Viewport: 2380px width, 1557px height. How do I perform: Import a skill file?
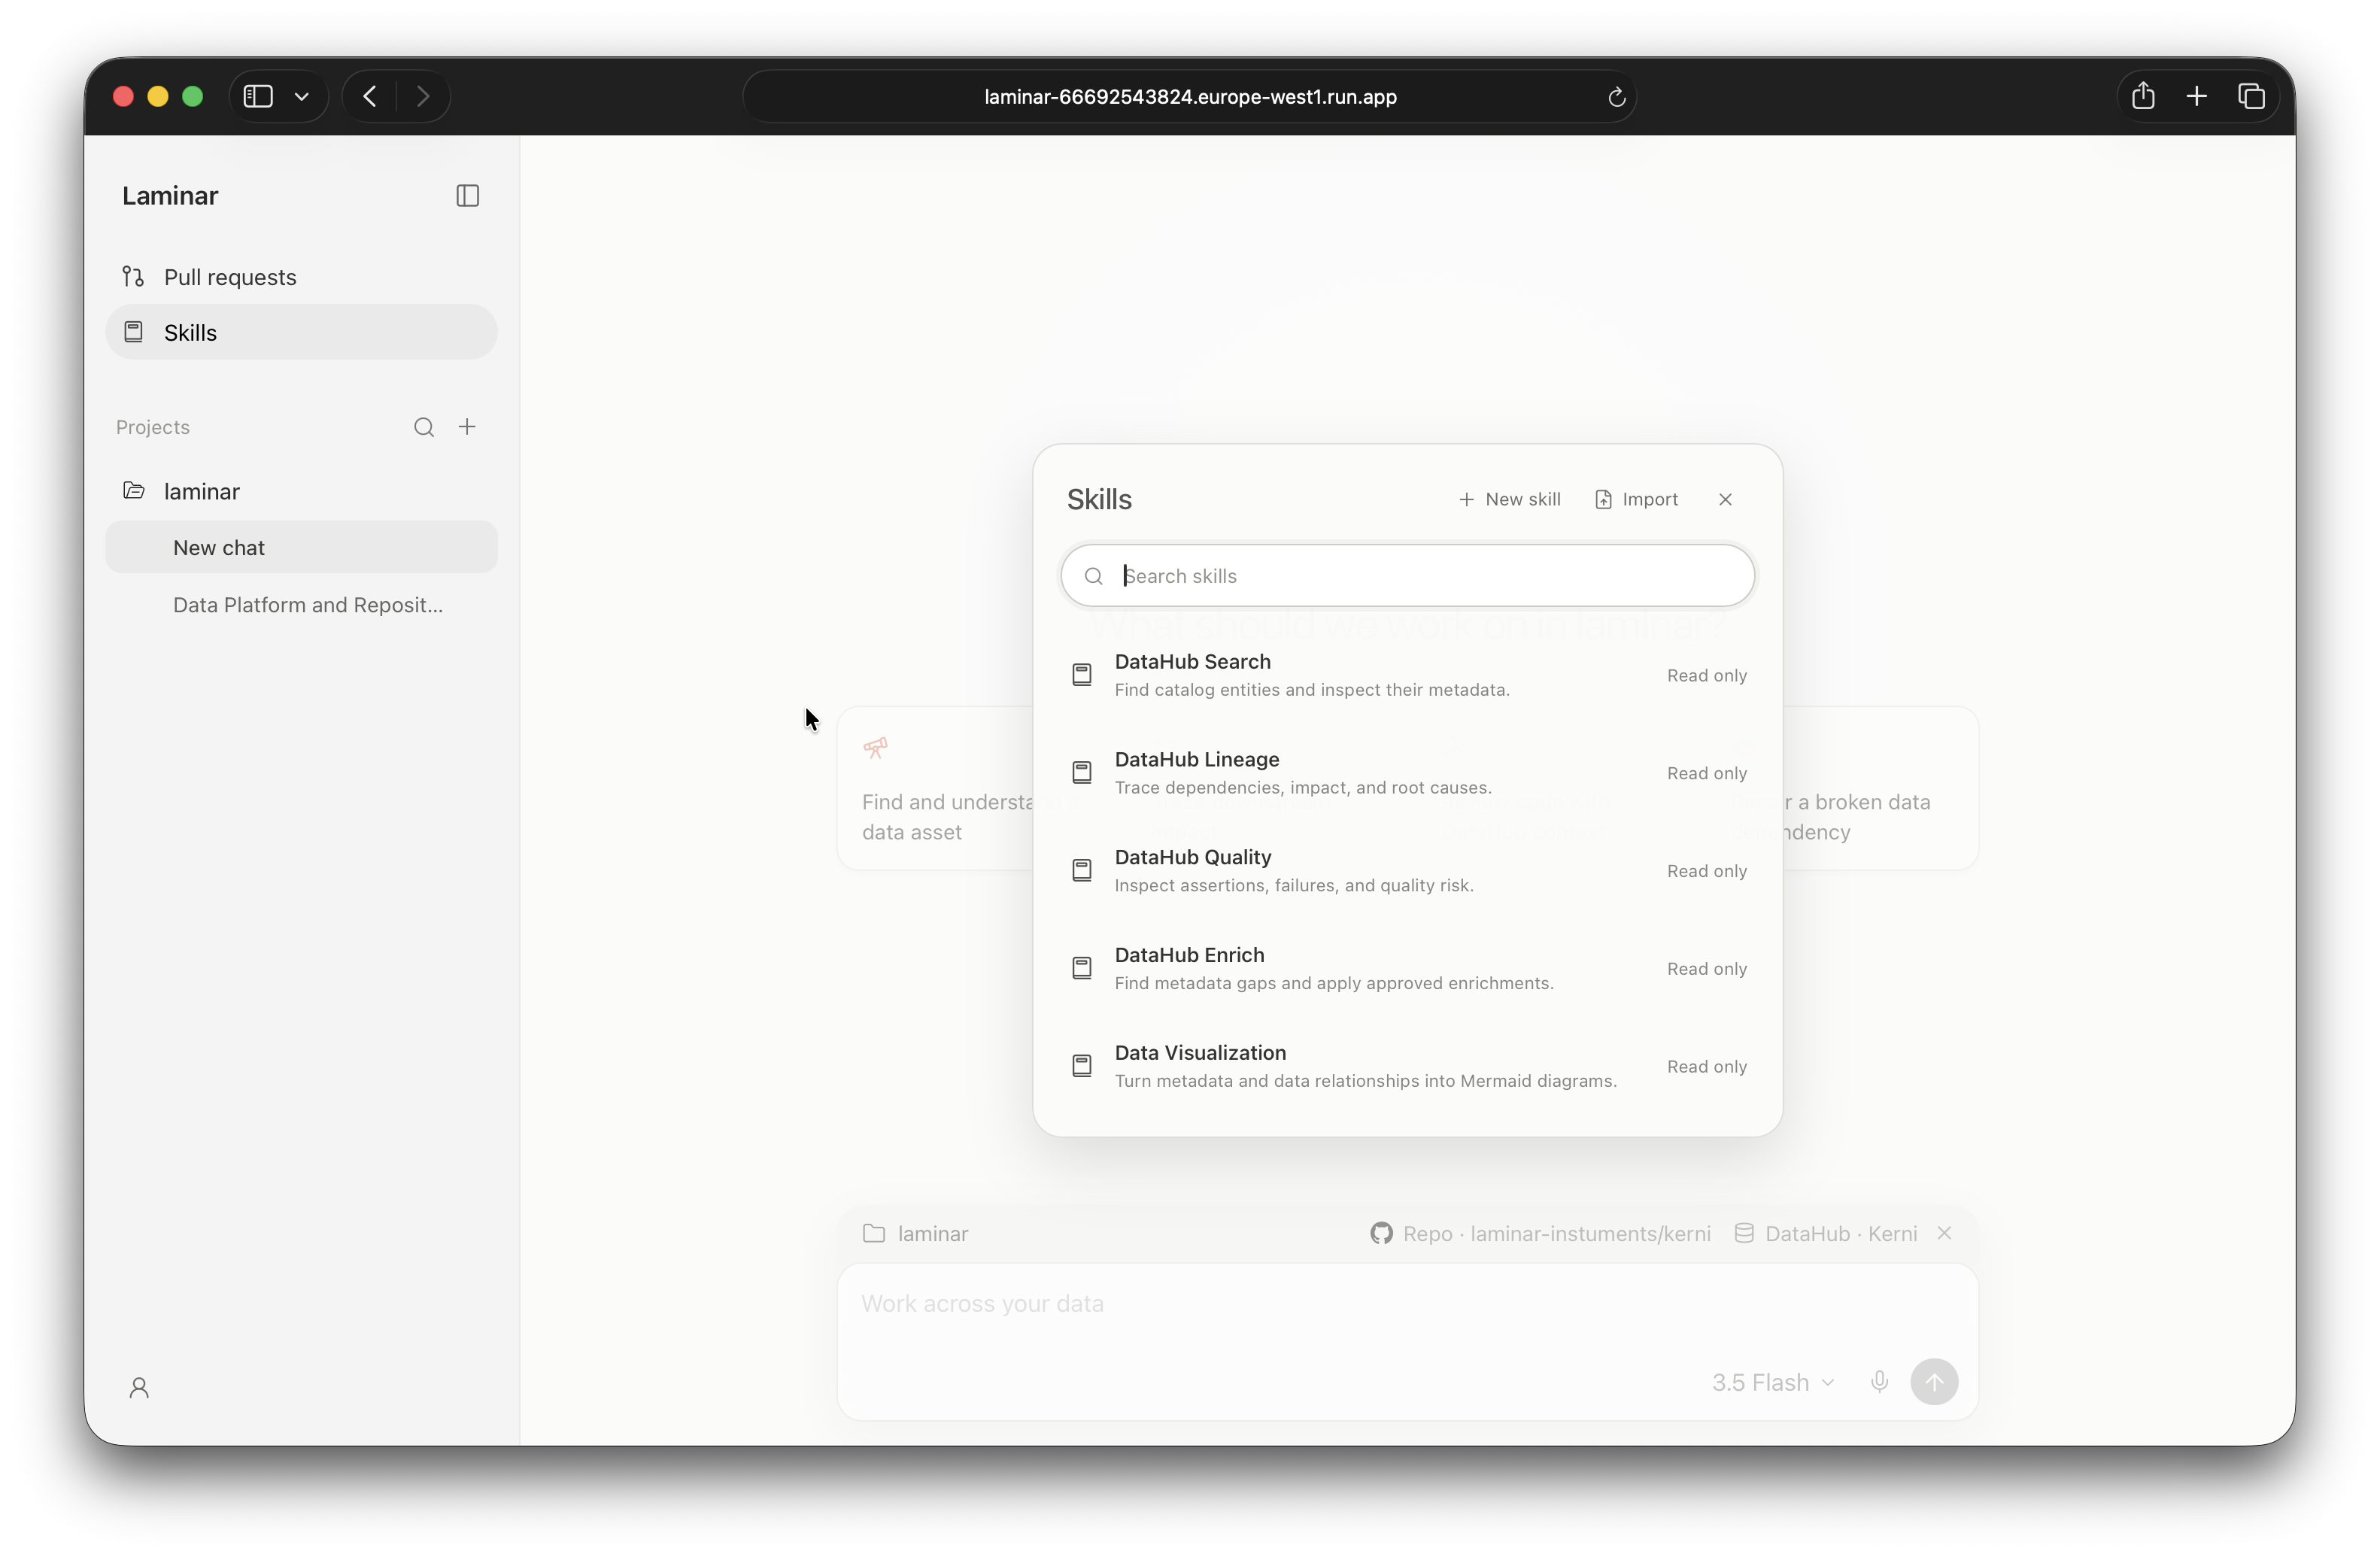tap(1636, 499)
